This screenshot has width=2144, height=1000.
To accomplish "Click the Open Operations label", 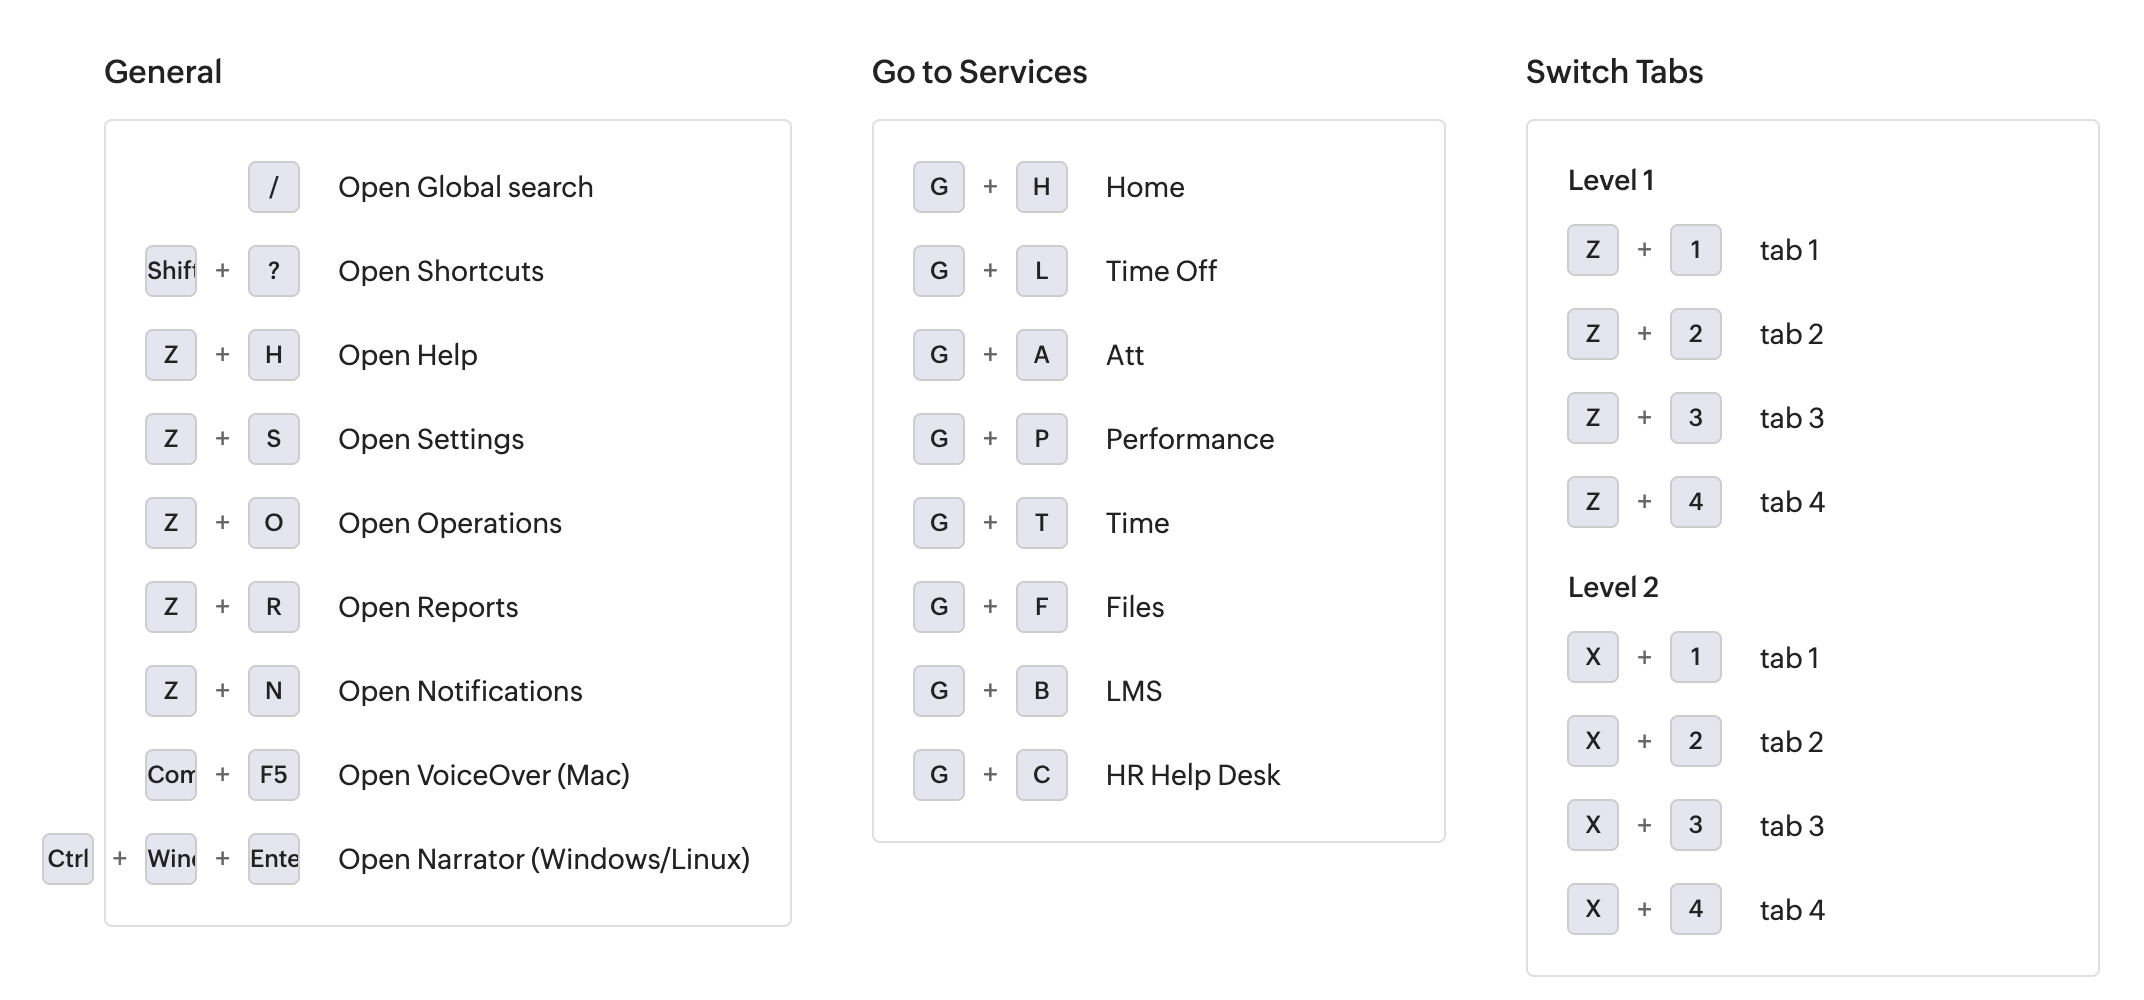I will point(449,523).
